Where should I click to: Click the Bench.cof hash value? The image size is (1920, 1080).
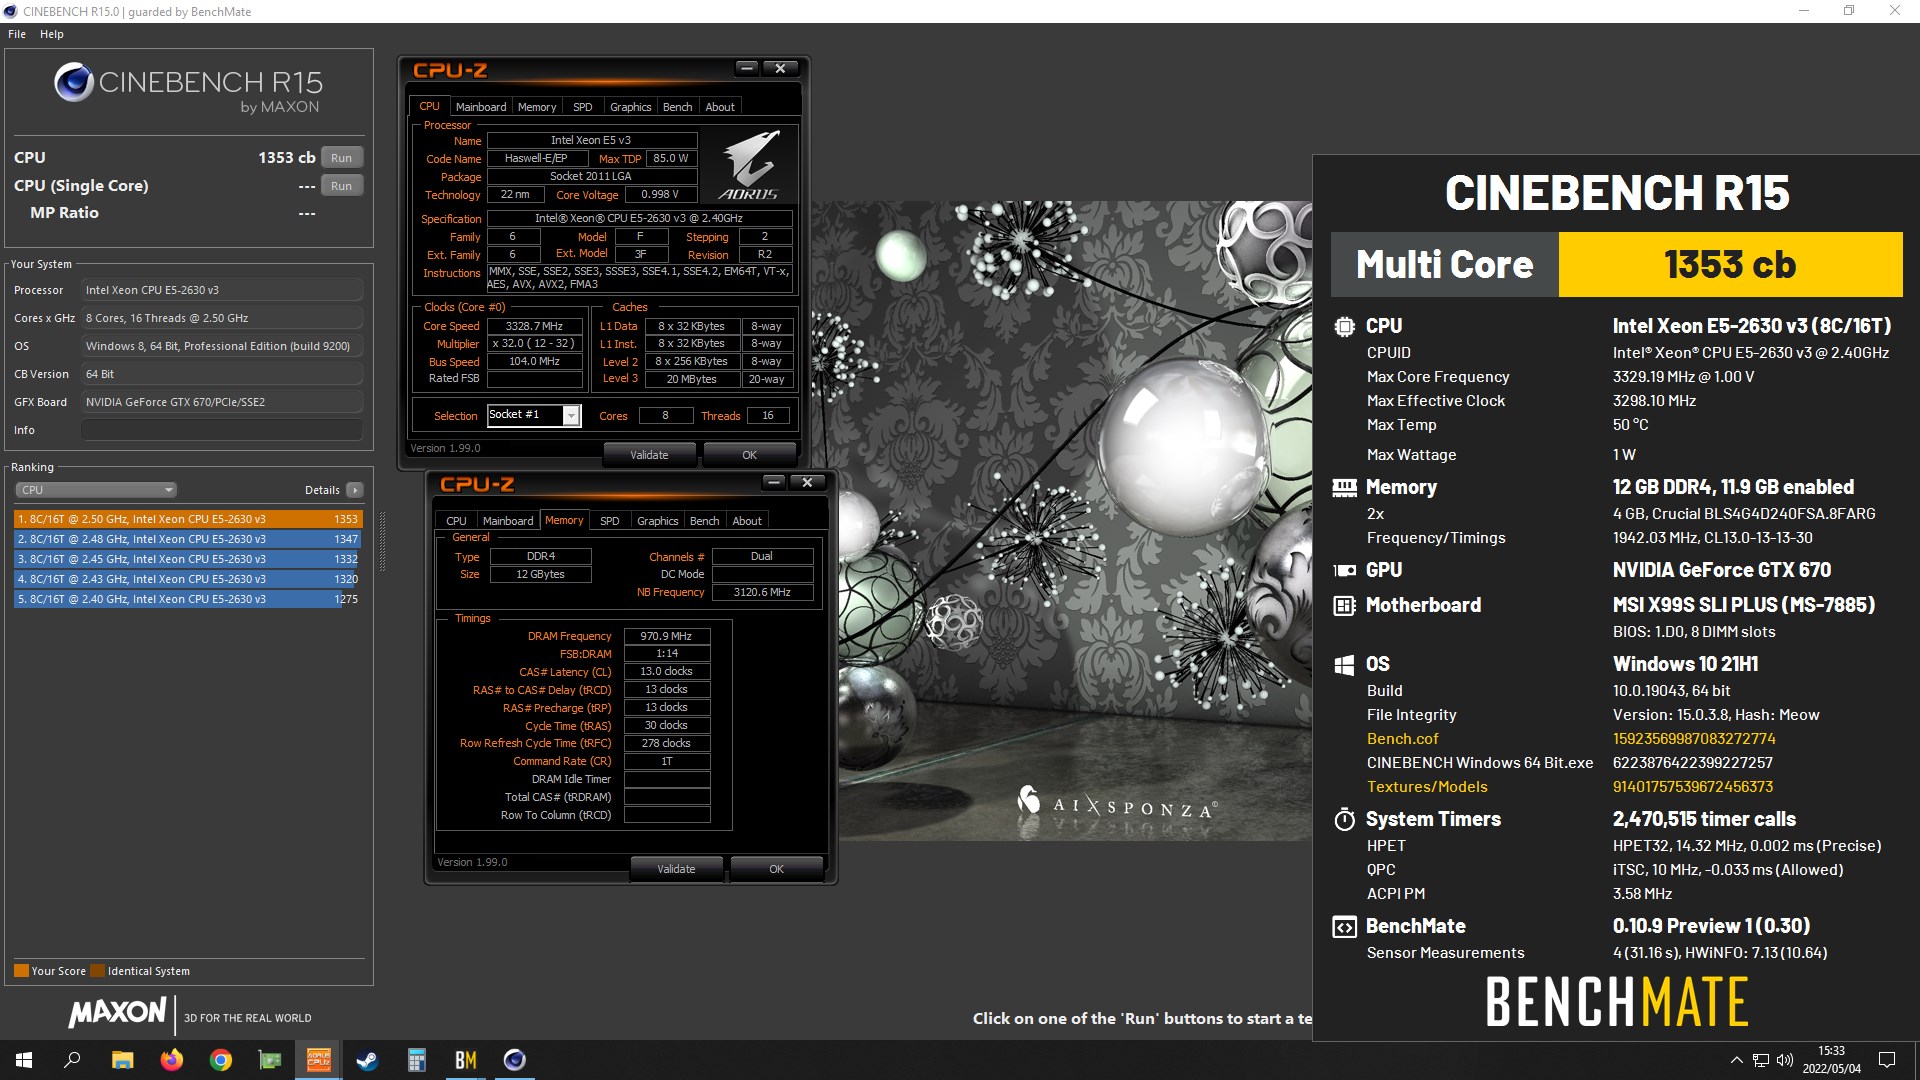1694,739
